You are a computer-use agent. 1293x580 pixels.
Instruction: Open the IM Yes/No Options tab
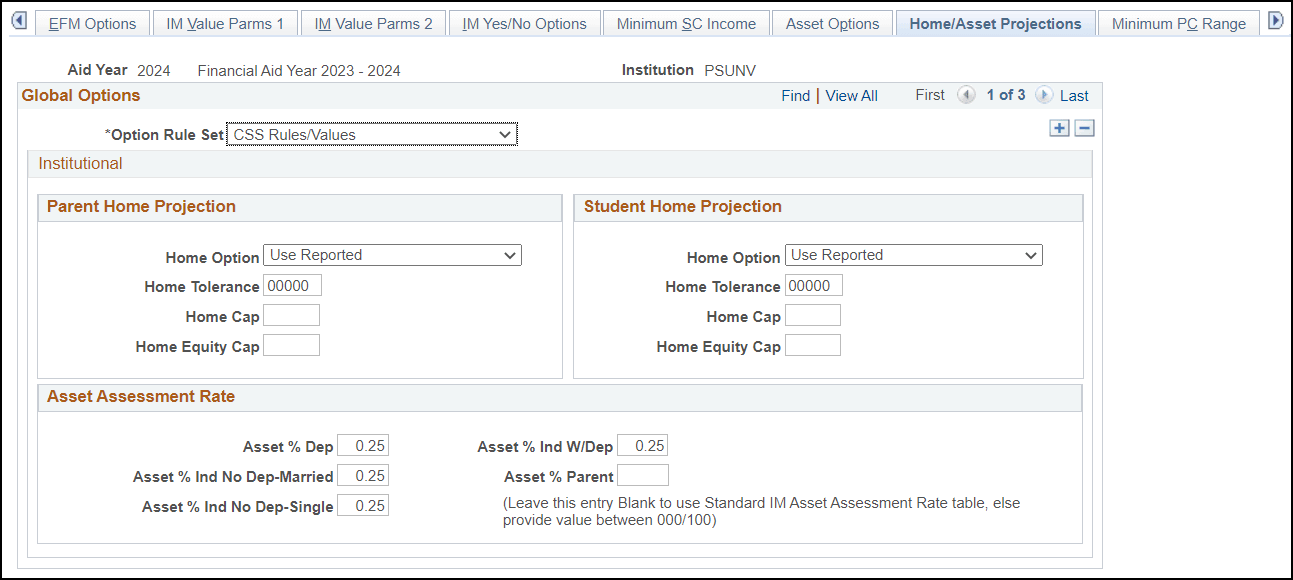click(x=525, y=22)
